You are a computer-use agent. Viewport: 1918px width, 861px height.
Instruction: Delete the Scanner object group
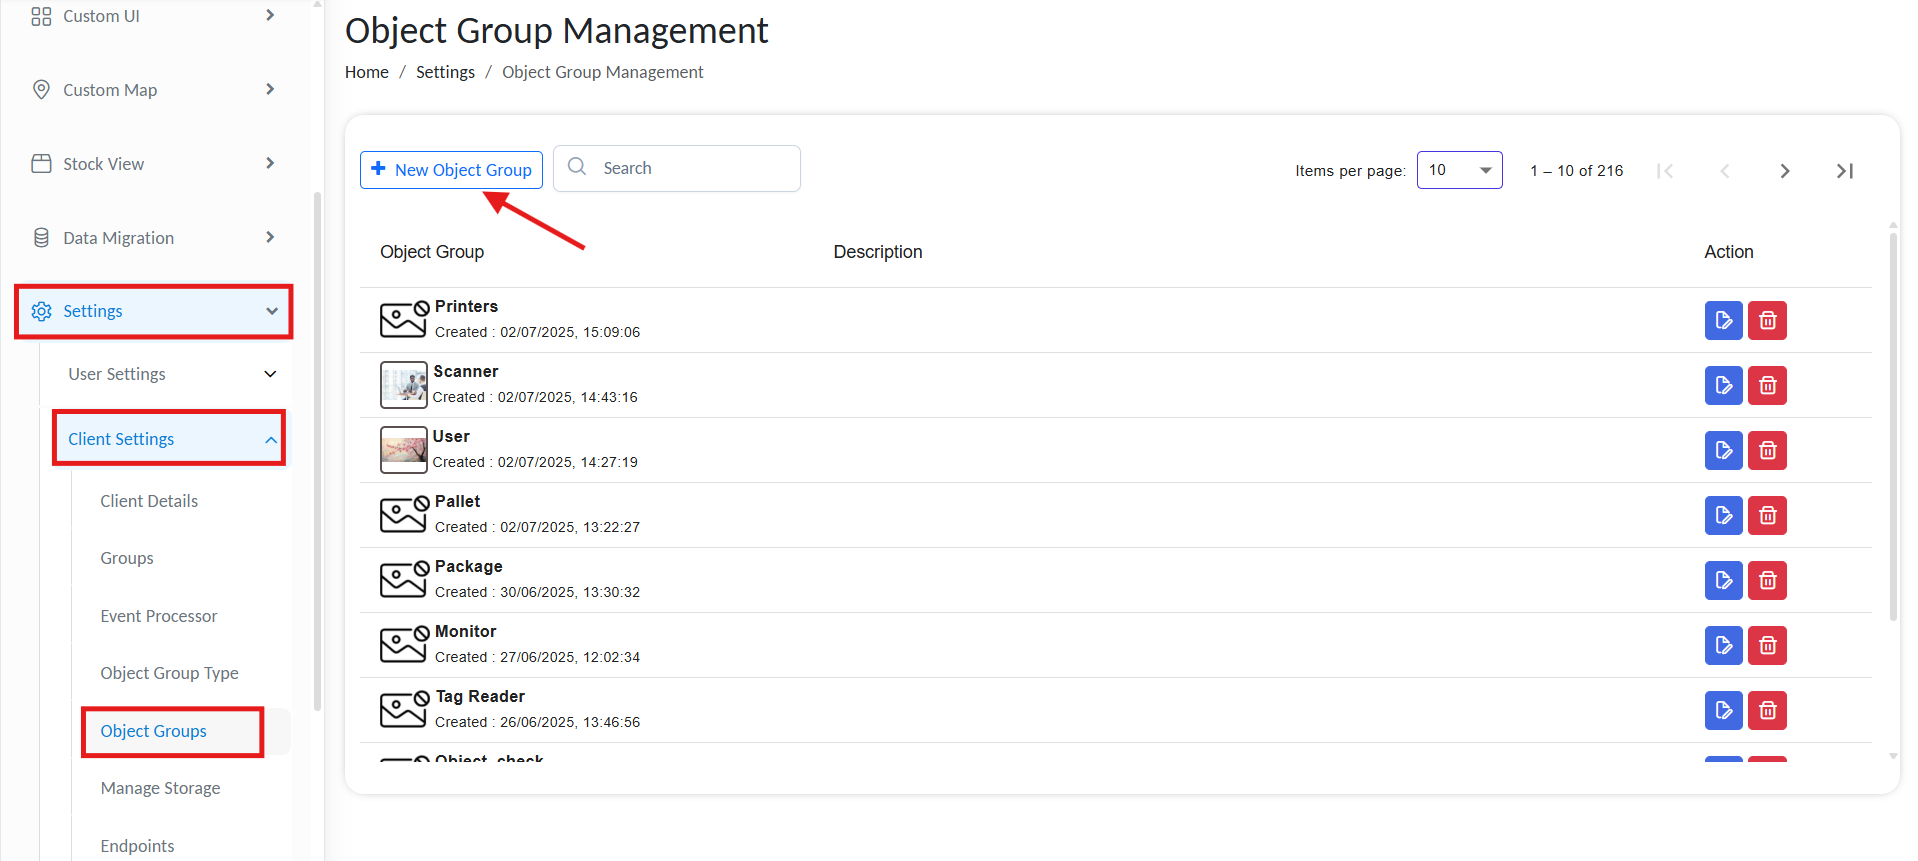(1766, 386)
